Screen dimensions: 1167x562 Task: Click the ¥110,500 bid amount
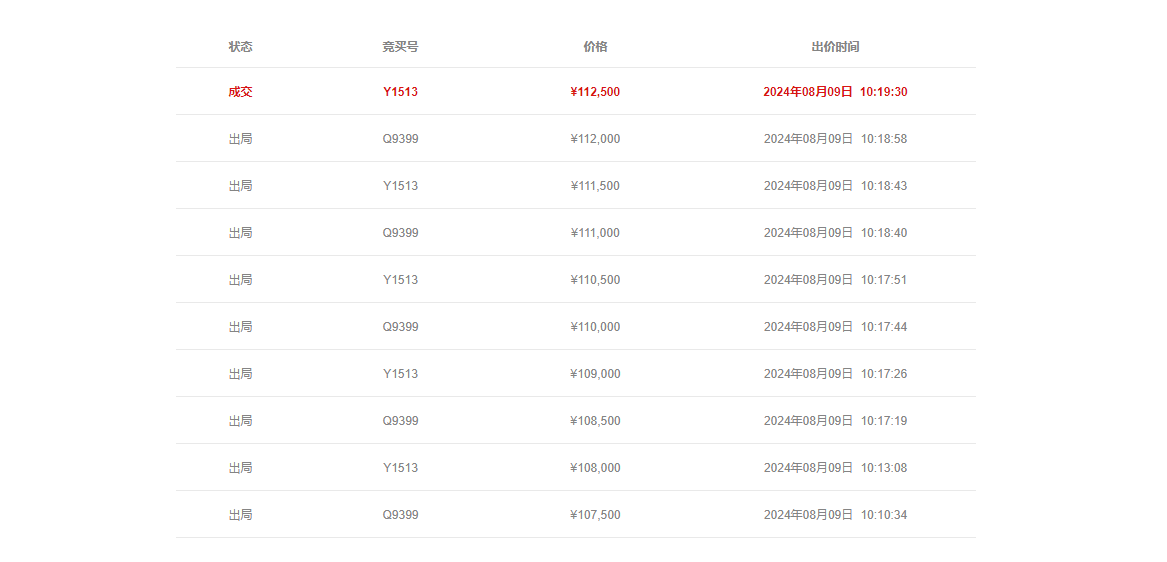coord(595,279)
